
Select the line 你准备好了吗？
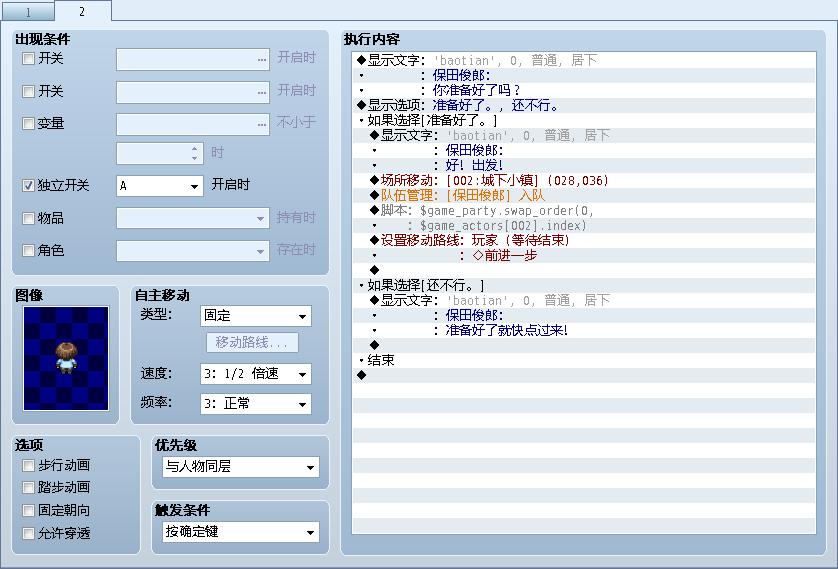(x=584, y=90)
